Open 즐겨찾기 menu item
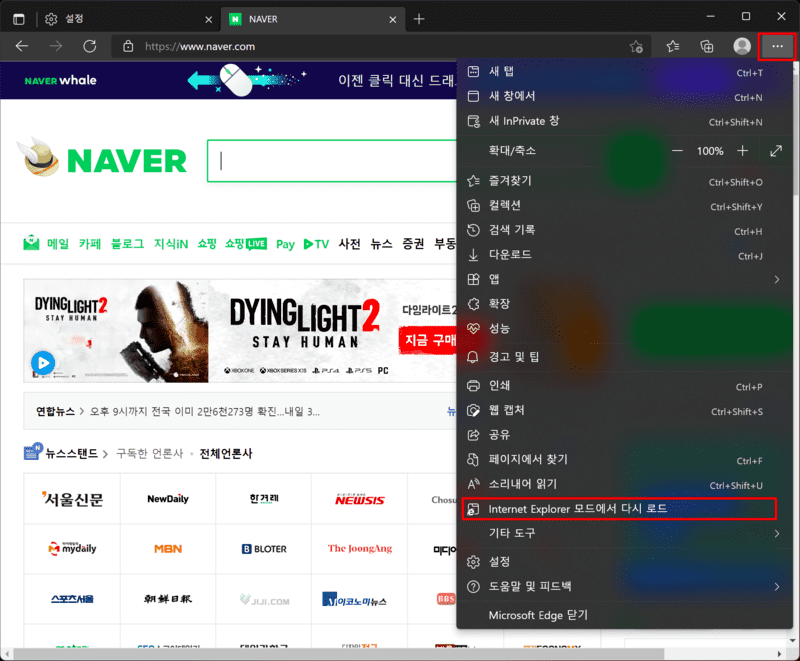This screenshot has height=661, width=800. coord(624,181)
